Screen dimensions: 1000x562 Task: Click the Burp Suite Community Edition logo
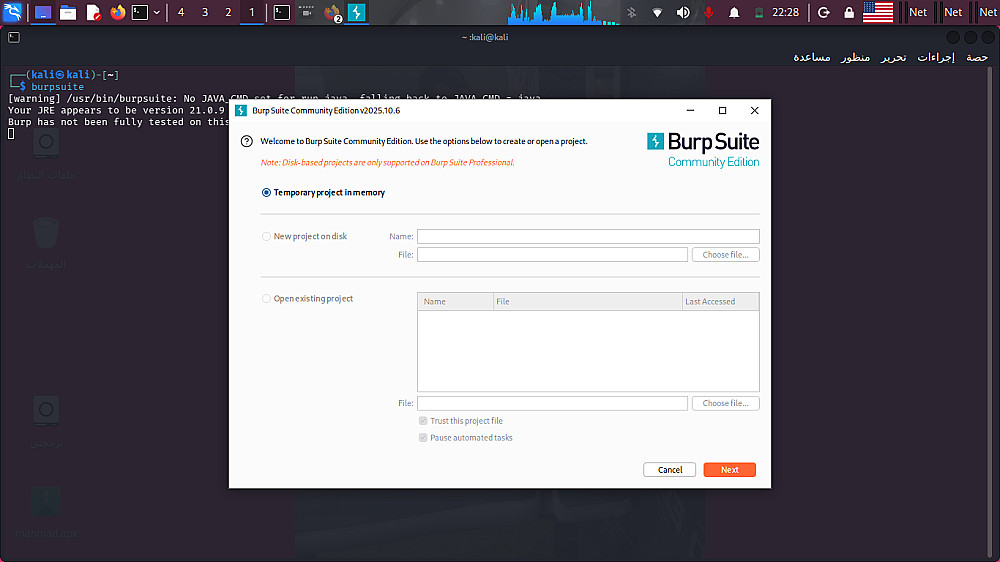pyautogui.click(x=703, y=150)
